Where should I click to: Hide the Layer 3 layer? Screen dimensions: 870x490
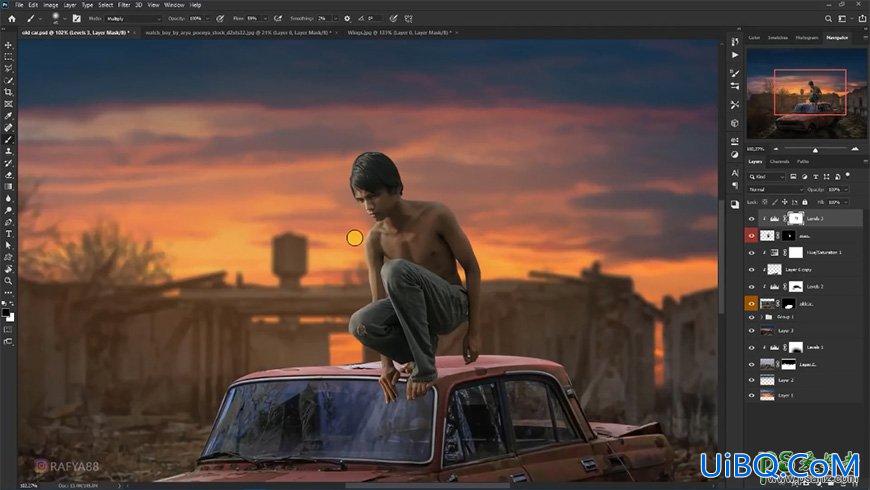[x=751, y=331]
